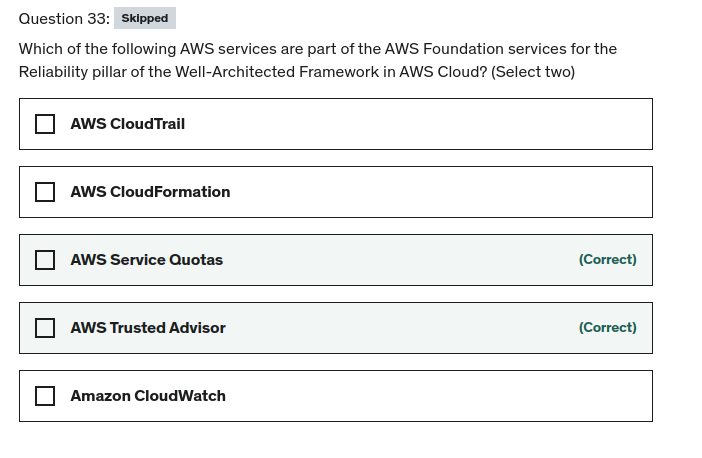Viewport: 702px width, 458px height.
Task: Enable the AWS Service Quotas checkbox
Action: point(45,260)
